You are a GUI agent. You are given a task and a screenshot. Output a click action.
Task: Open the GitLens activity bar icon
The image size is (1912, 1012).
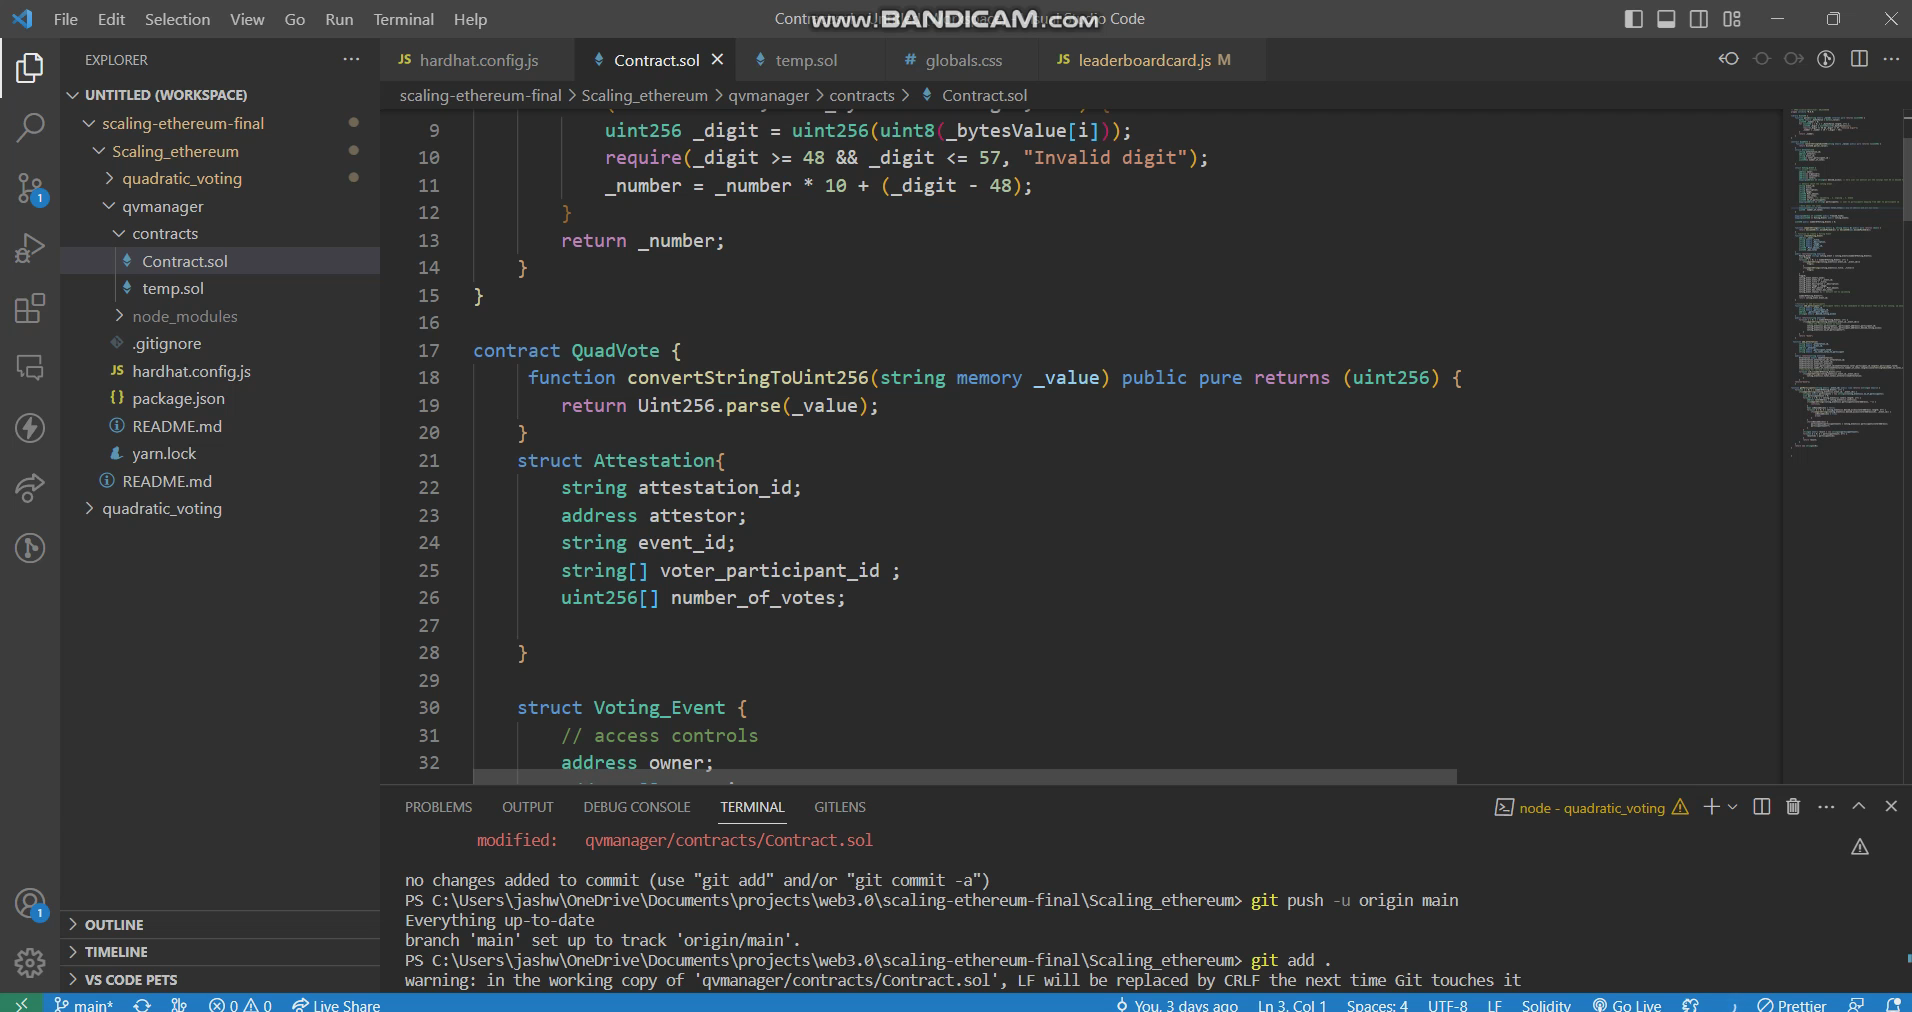click(30, 547)
